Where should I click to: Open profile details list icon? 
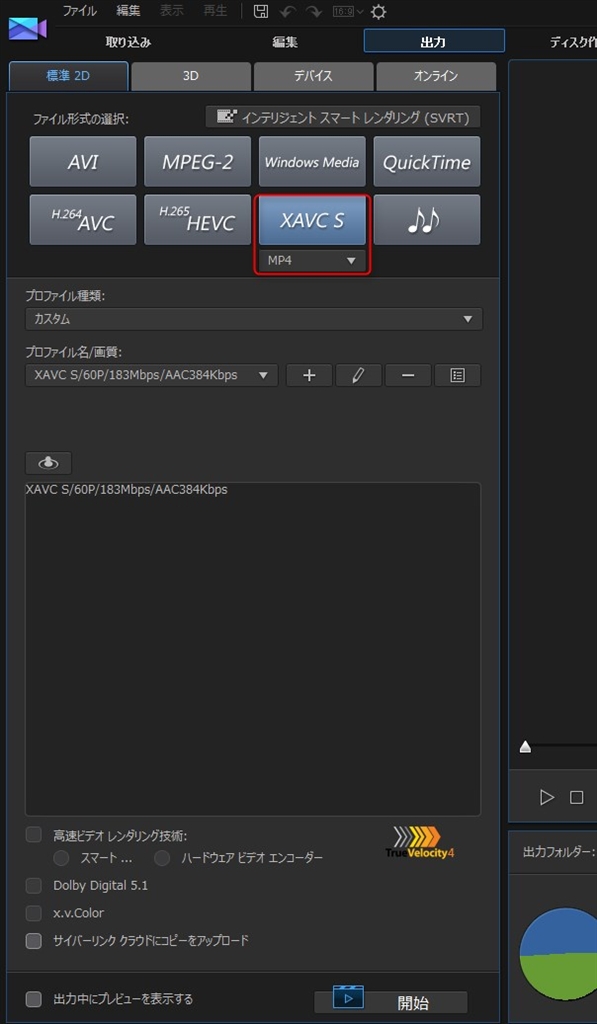[457, 376]
